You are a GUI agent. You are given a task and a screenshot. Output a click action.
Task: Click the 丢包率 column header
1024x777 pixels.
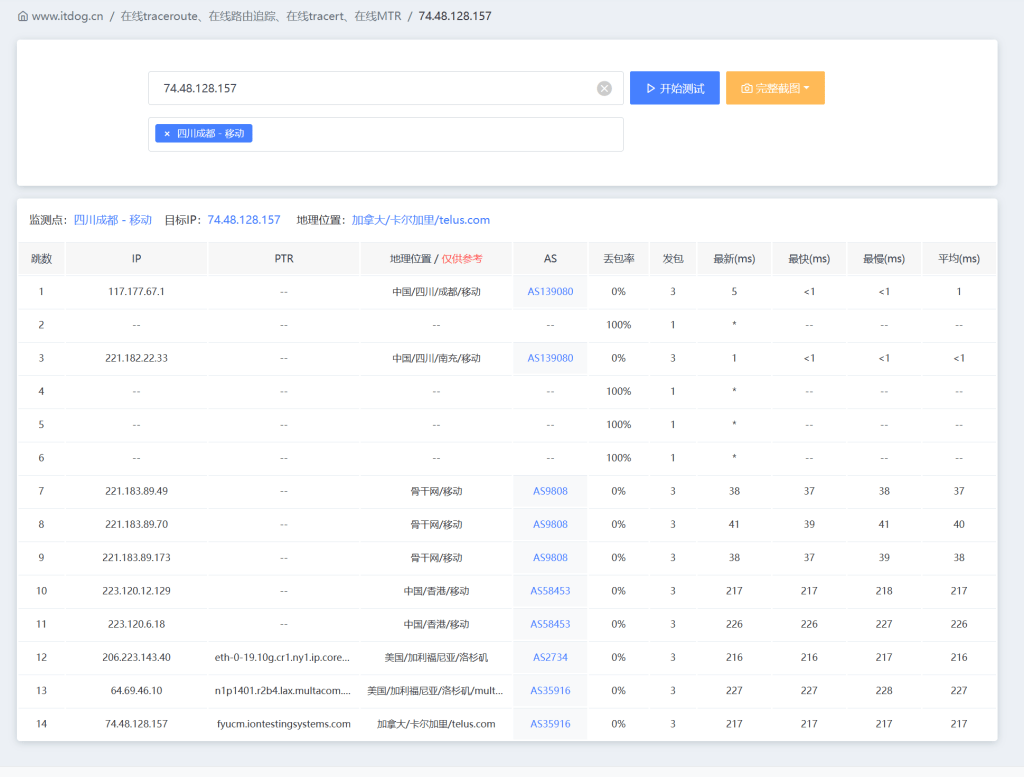click(x=618, y=259)
